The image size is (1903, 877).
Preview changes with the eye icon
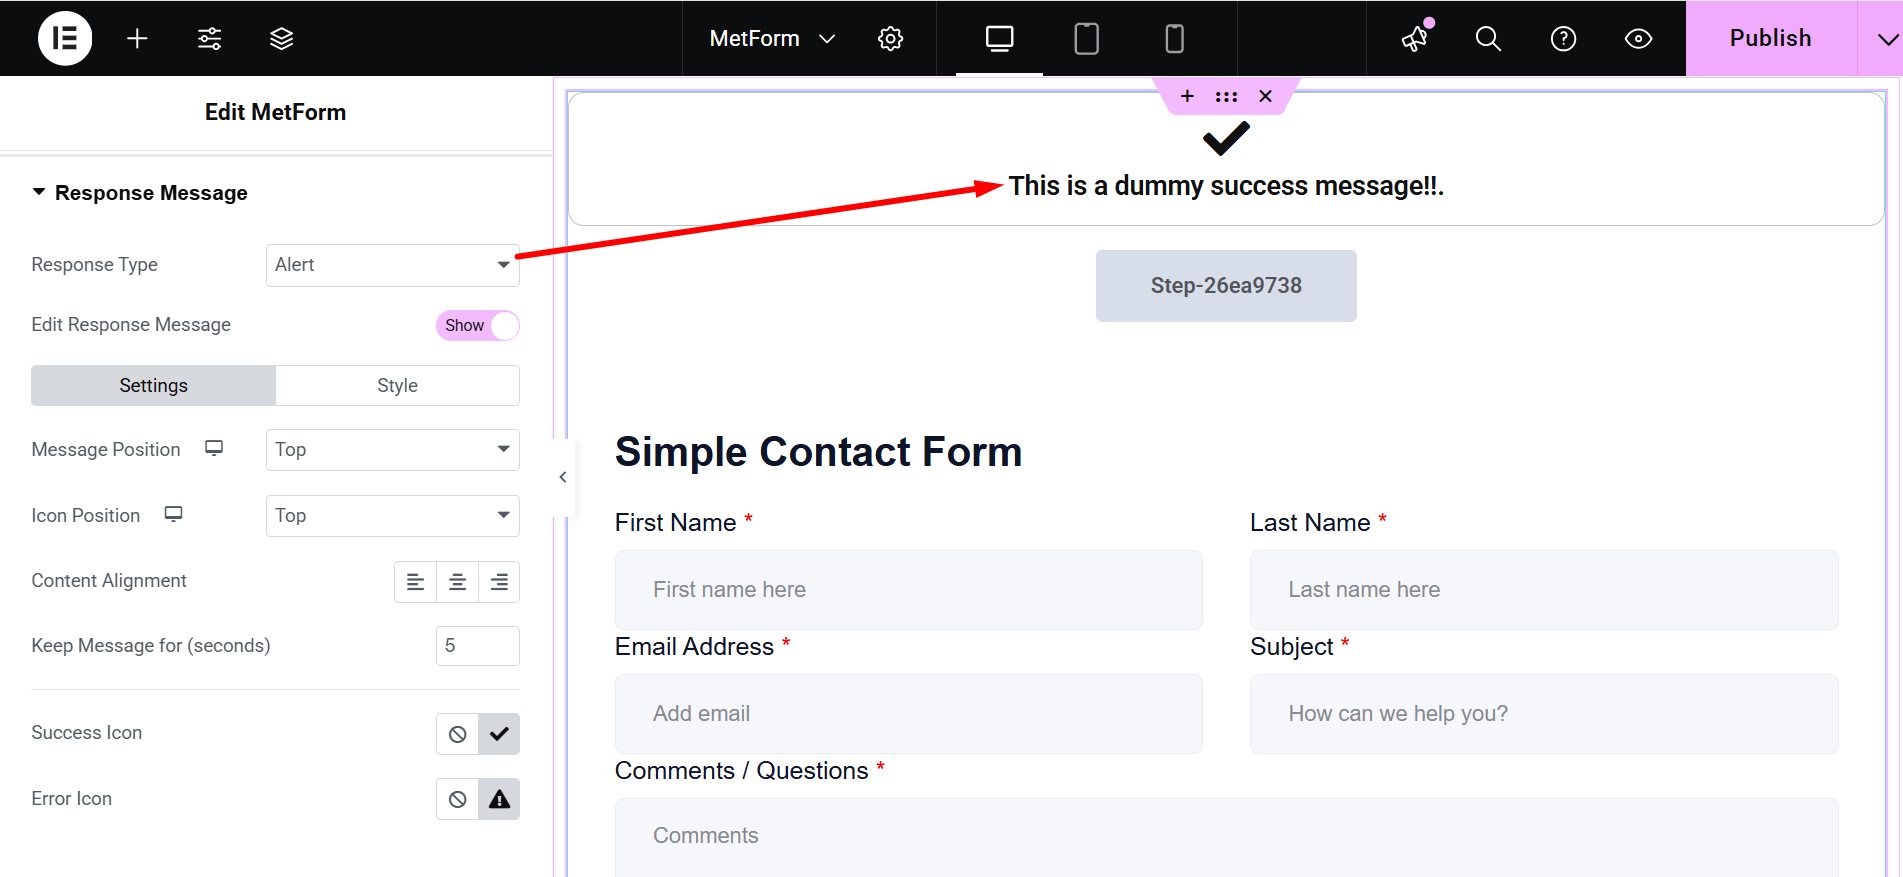(1638, 38)
